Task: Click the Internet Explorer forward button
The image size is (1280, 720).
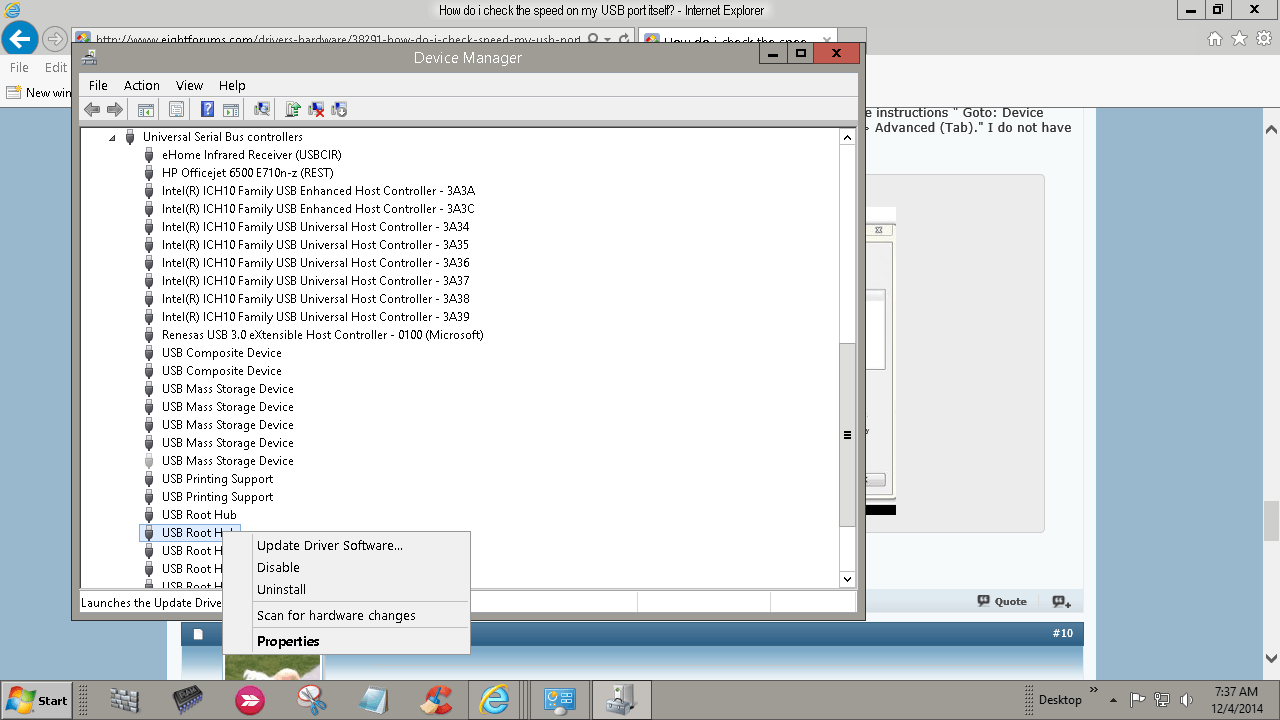Action: point(55,40)
